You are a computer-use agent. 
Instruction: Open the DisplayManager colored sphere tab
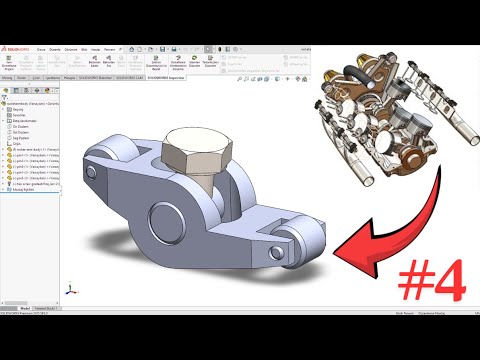tap(47, 90)
